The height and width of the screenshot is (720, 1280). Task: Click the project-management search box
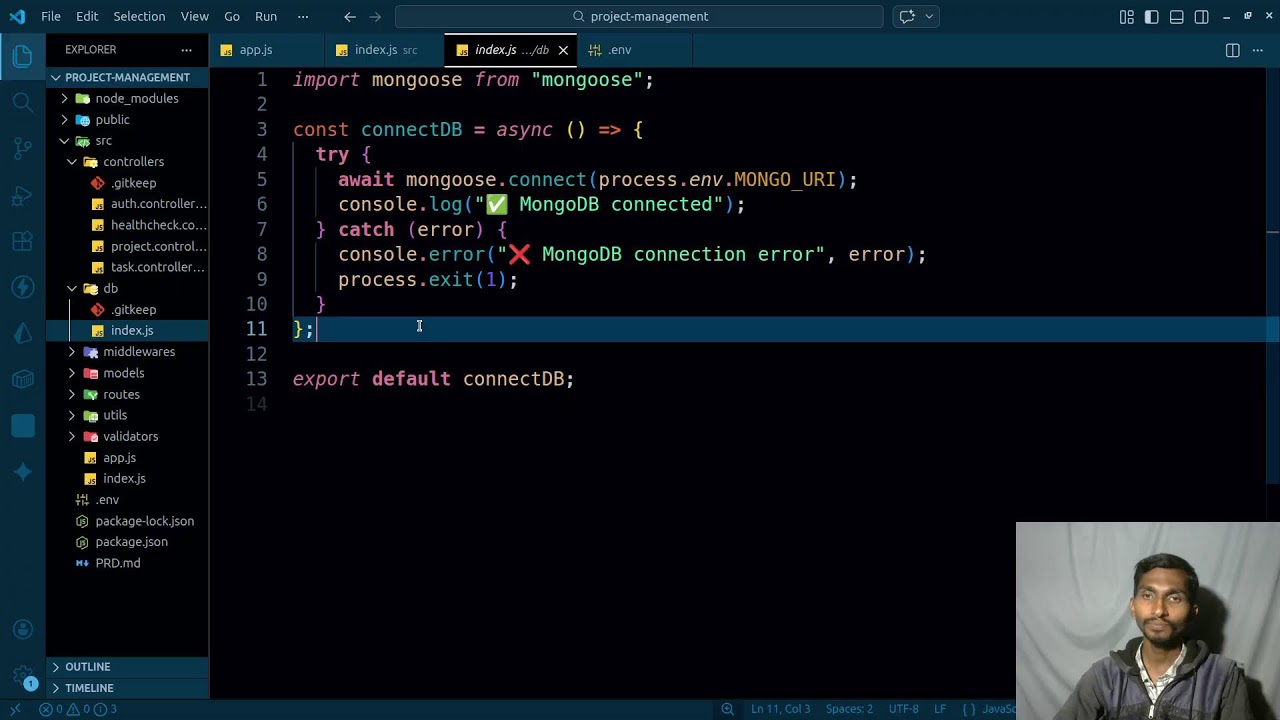pos(639,16)
